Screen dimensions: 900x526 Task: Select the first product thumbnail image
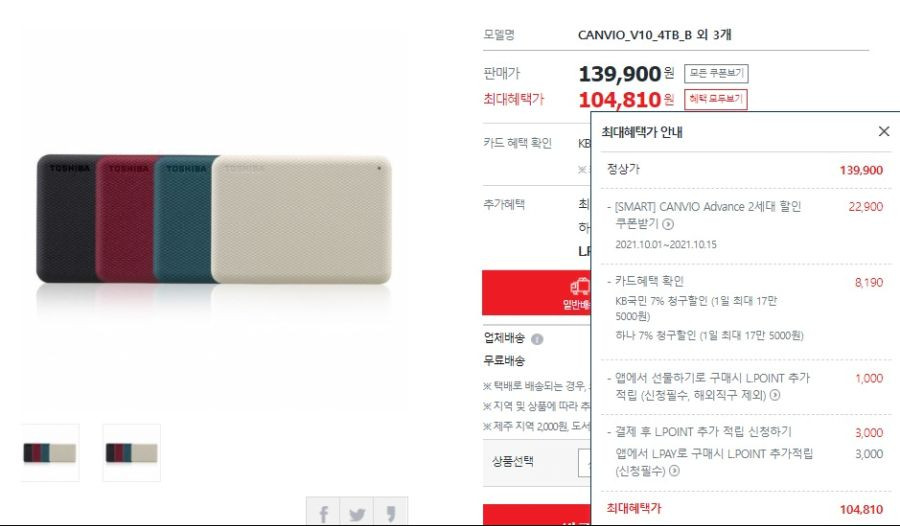(x=50, y=452)
